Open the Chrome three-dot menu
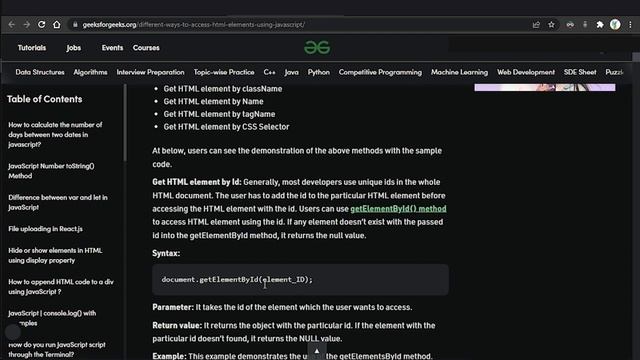The width and height of the screenshot is (640, 360). 630,25
